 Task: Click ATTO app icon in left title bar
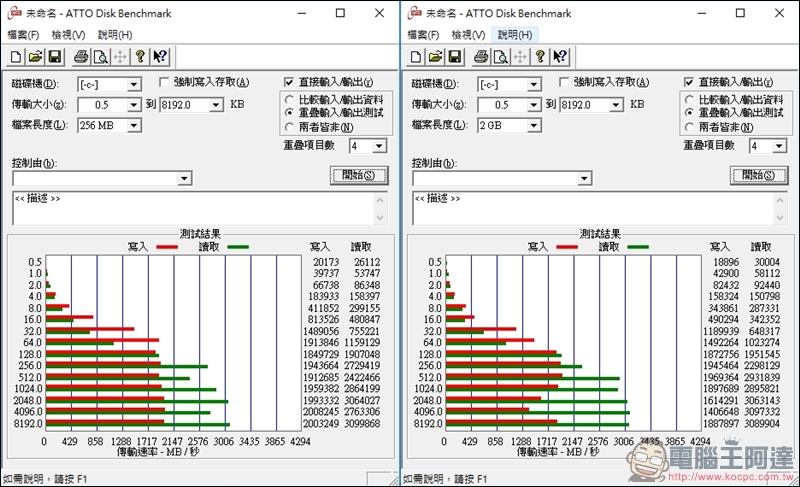tap(15, 13)
